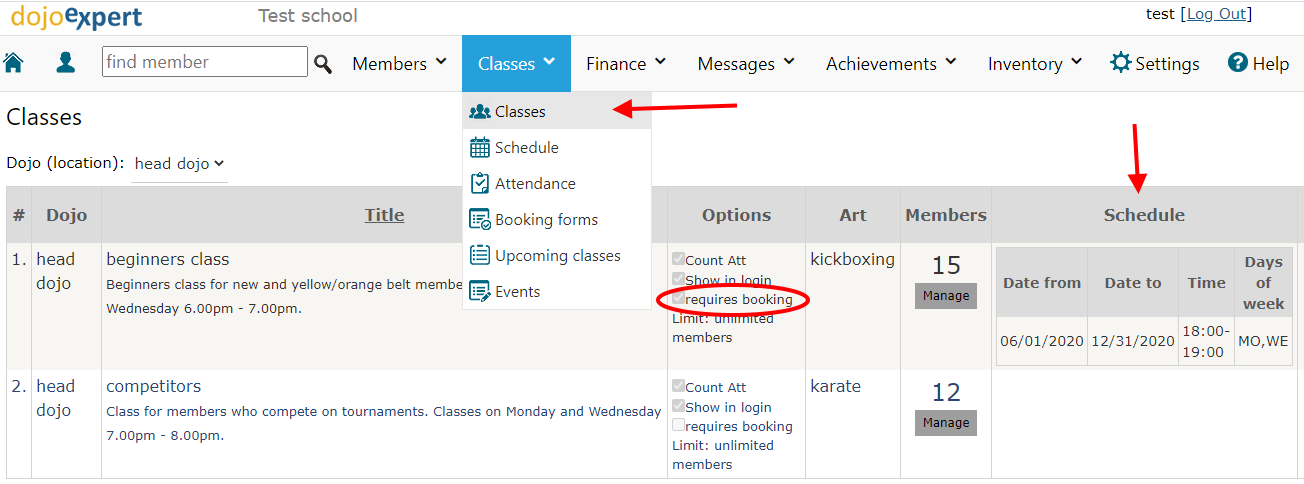The width and height of the screenshot is (1304, 484).
Task: Open the Upcoming classes list icon
Action: [479, 256]
